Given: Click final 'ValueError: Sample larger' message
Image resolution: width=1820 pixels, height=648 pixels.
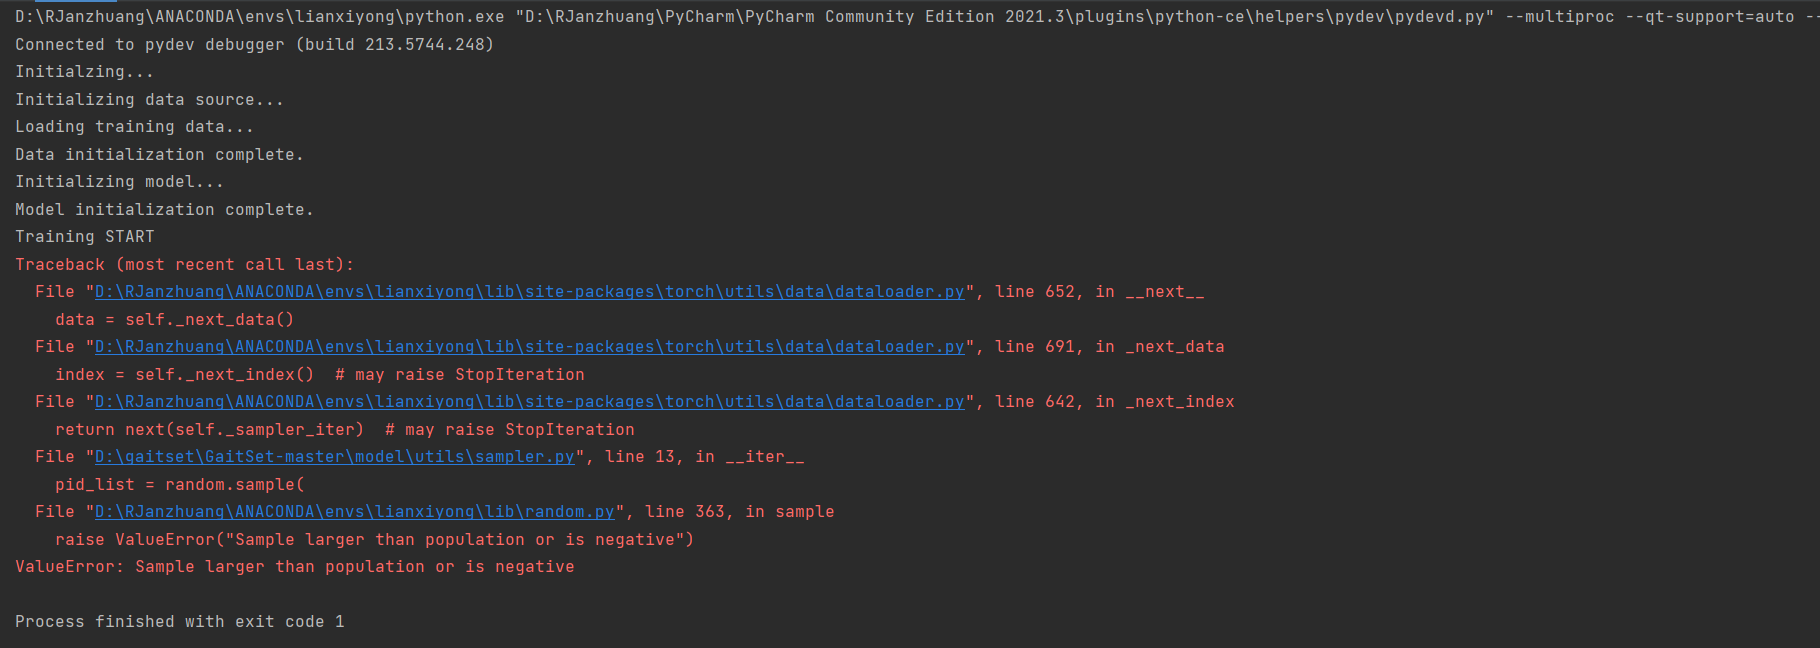Looking at the screenshot, I should coord(294,567).
